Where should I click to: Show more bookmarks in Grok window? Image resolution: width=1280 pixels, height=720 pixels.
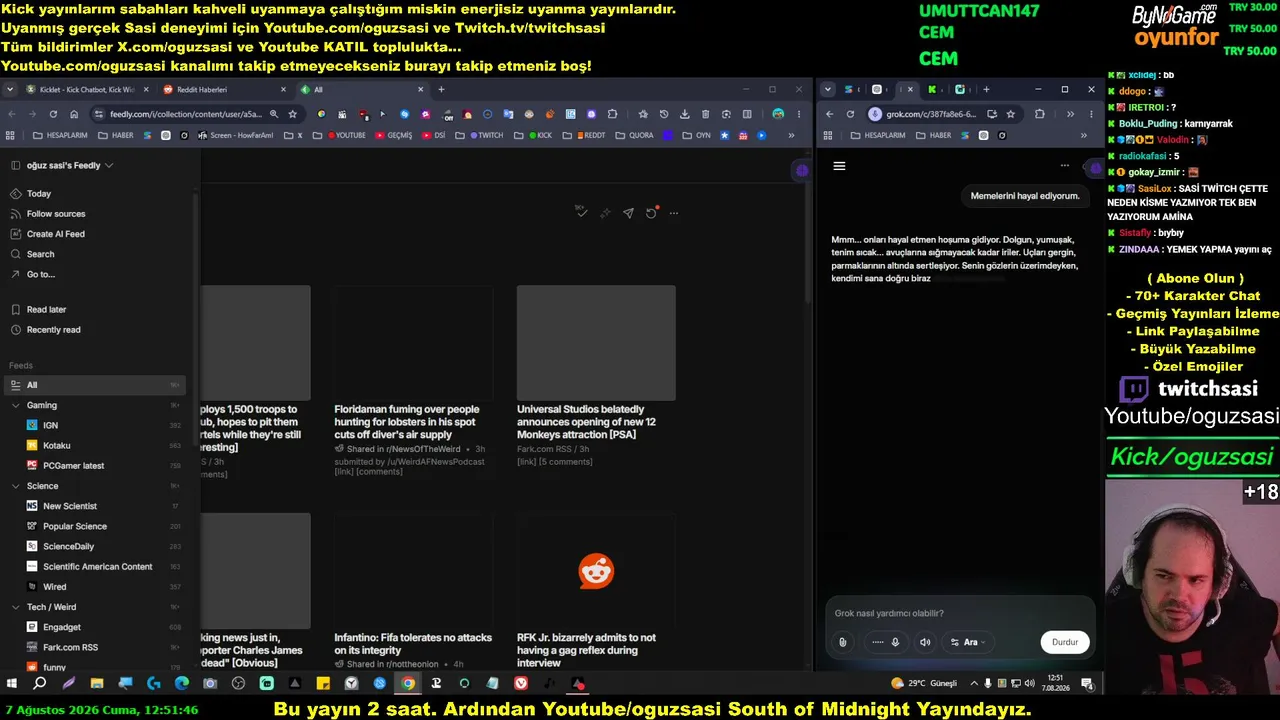1083,135
